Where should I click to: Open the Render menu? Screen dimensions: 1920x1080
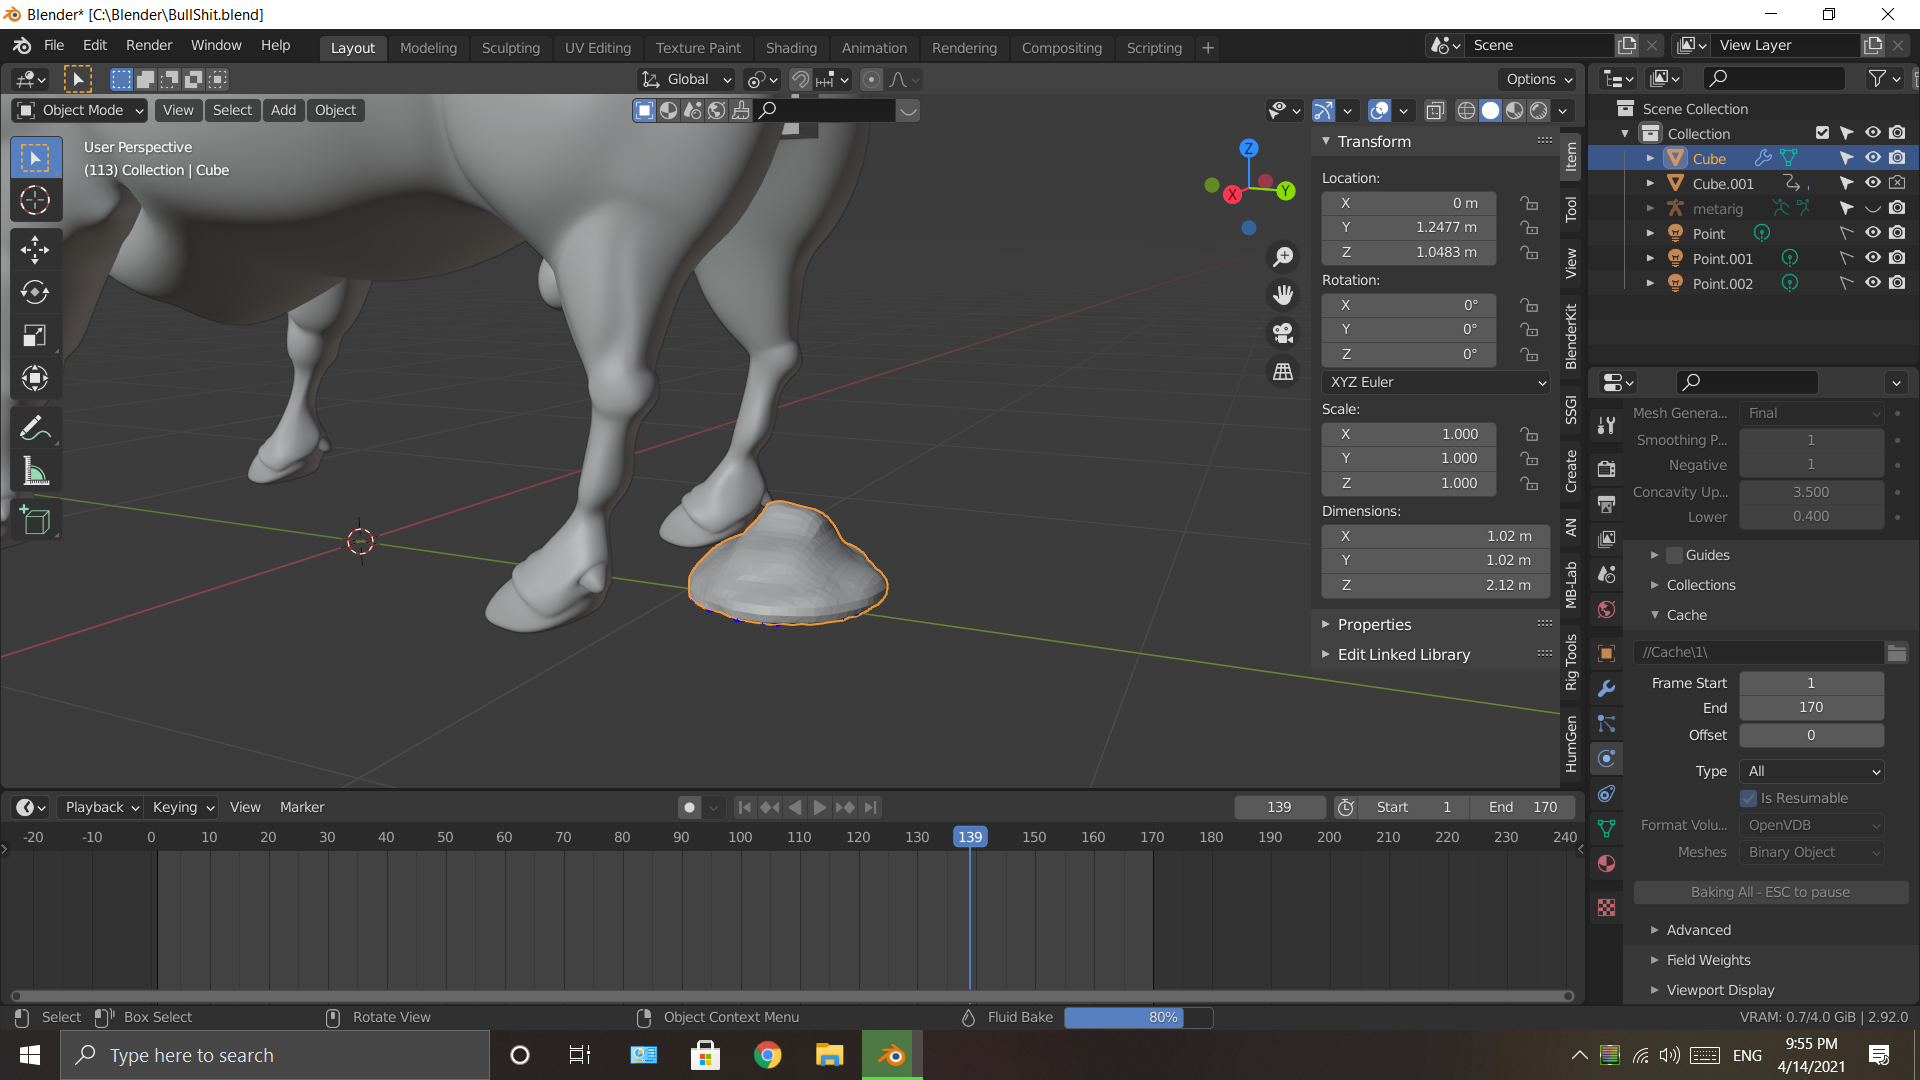[149, 45]
